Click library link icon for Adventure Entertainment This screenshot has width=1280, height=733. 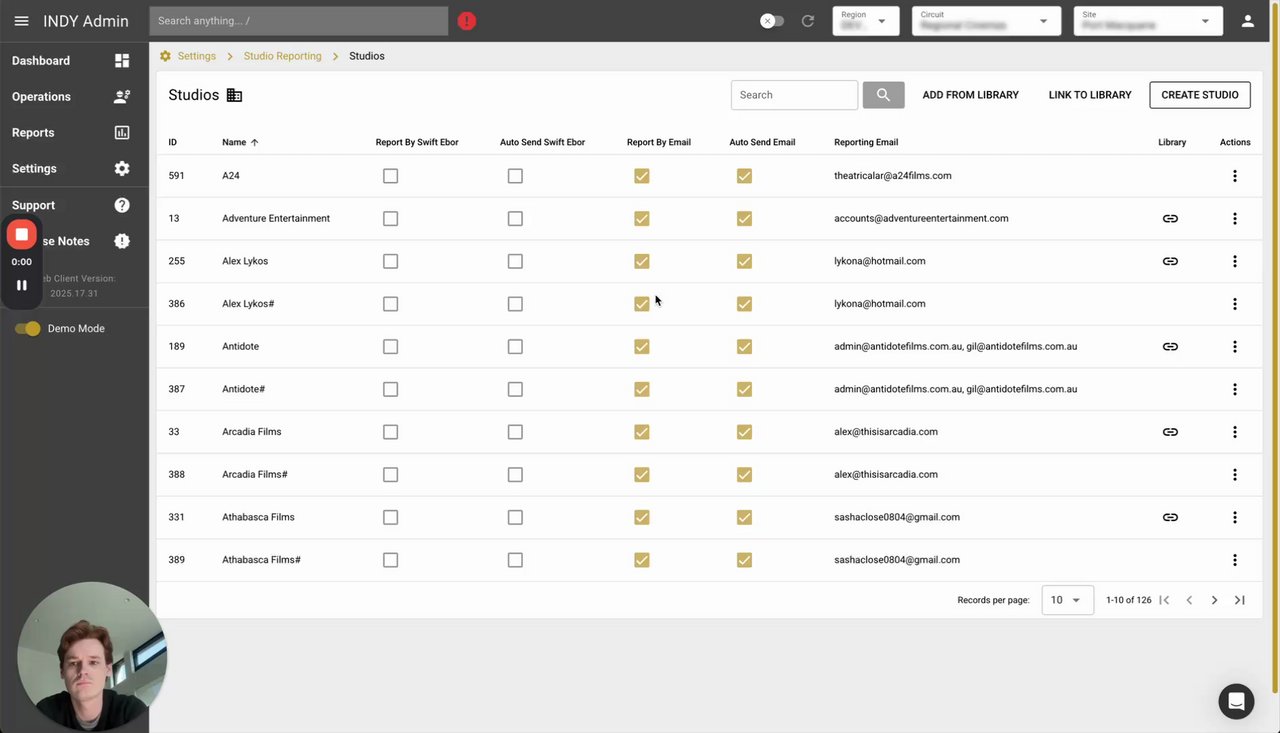1170,219
